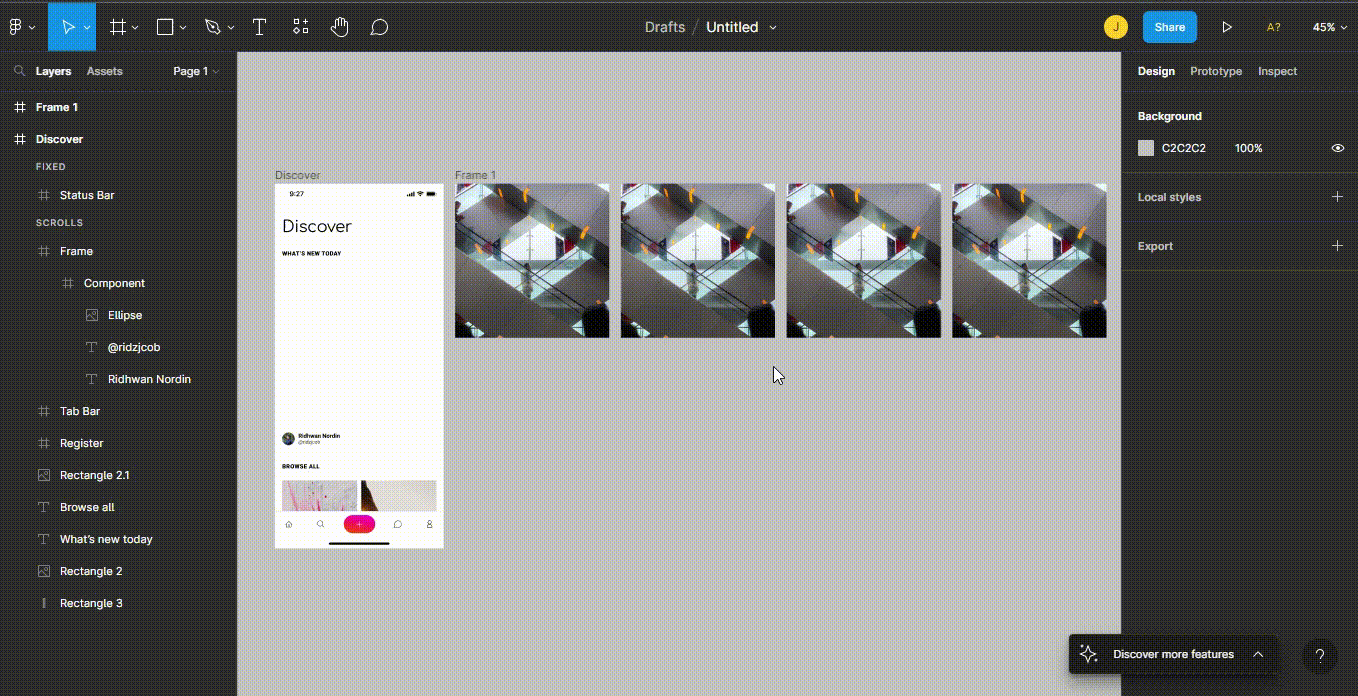Switch to the Prototype tab

pyautogui.click(x=1216, y=71)
